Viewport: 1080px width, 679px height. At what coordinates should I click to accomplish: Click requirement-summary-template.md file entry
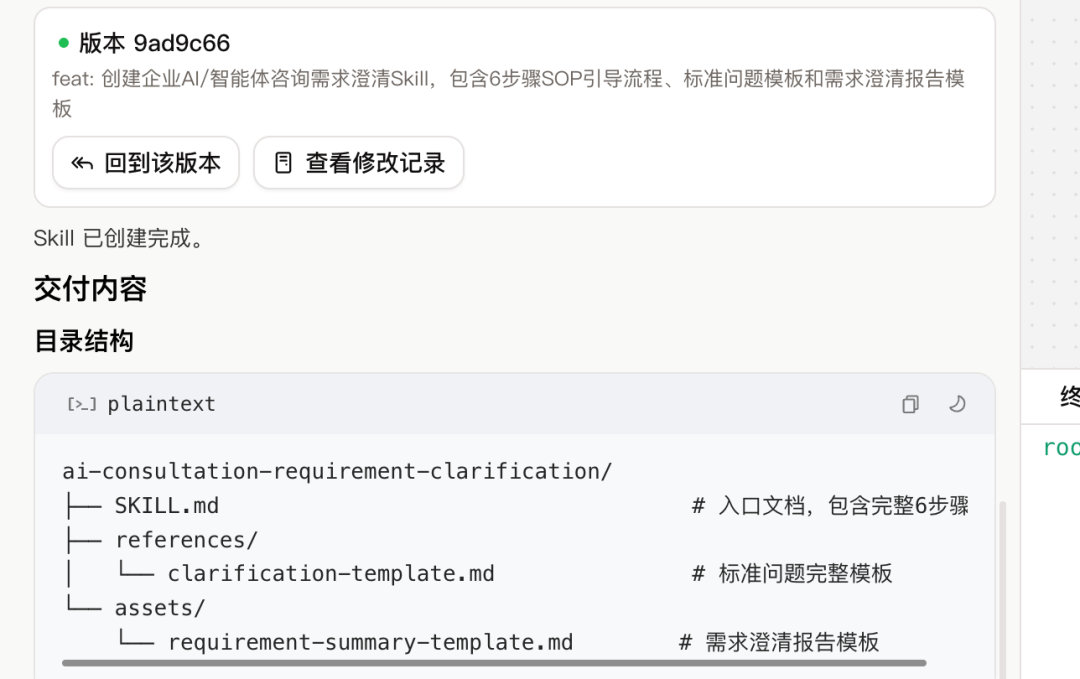(370, 642)
